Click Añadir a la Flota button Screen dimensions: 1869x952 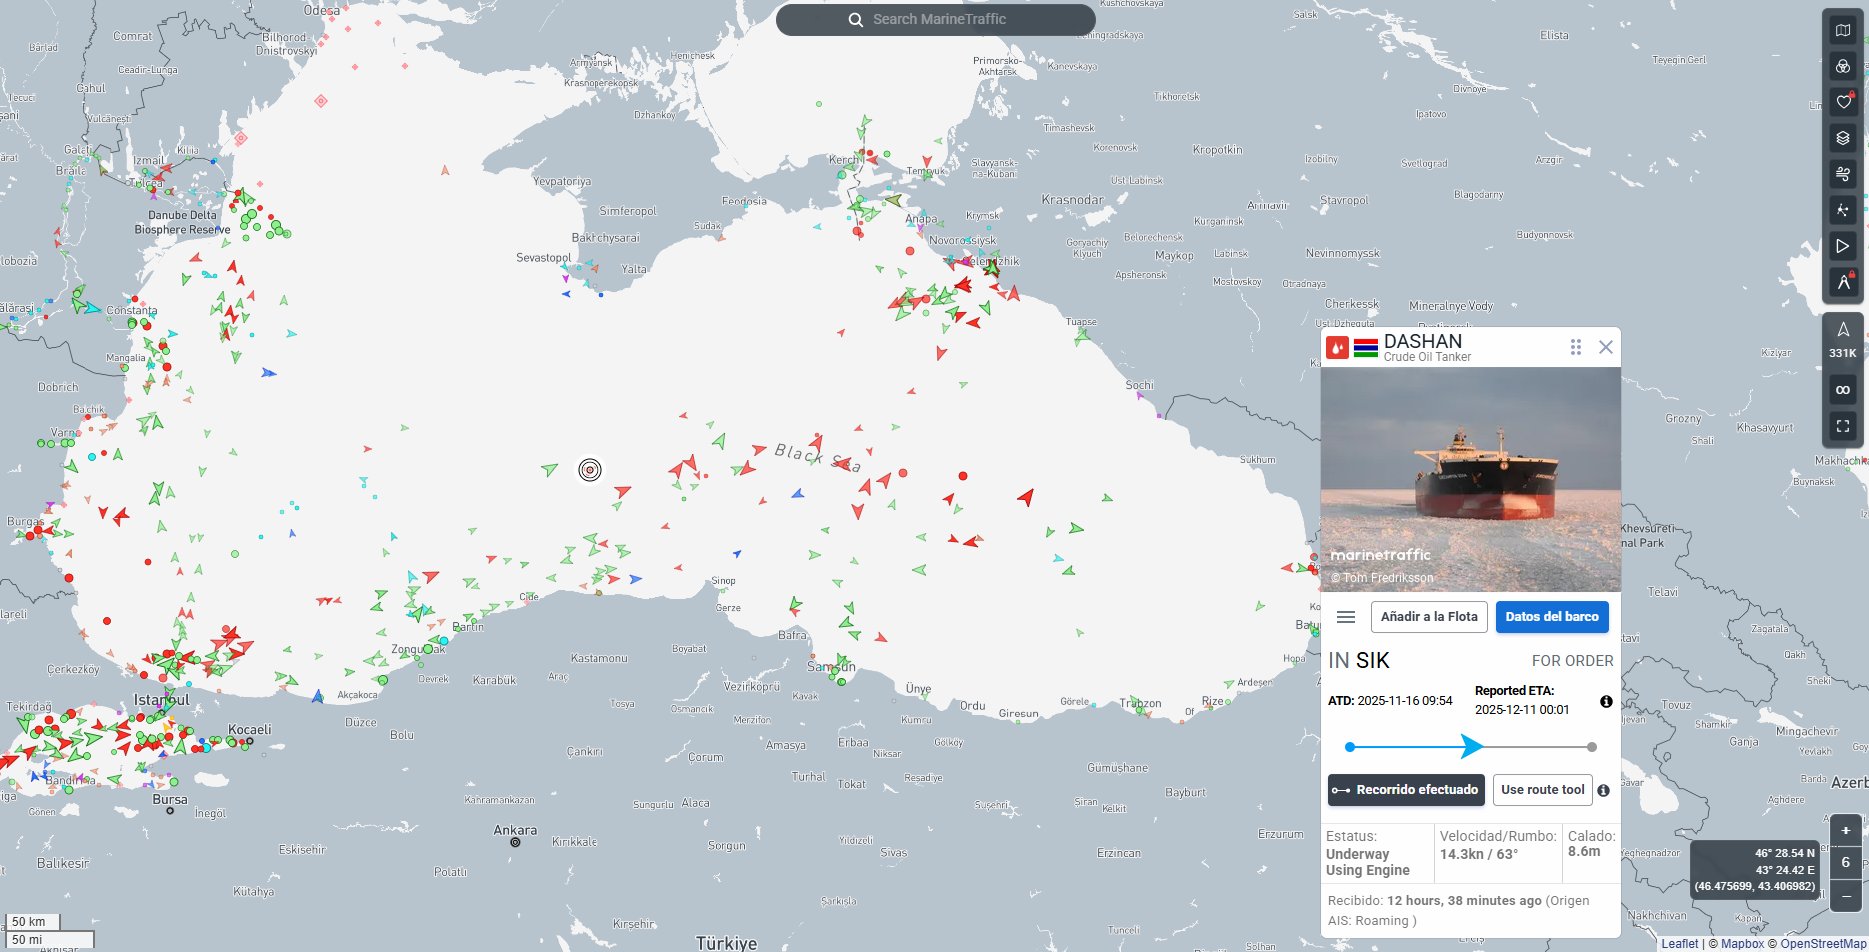coord(1429,617)
